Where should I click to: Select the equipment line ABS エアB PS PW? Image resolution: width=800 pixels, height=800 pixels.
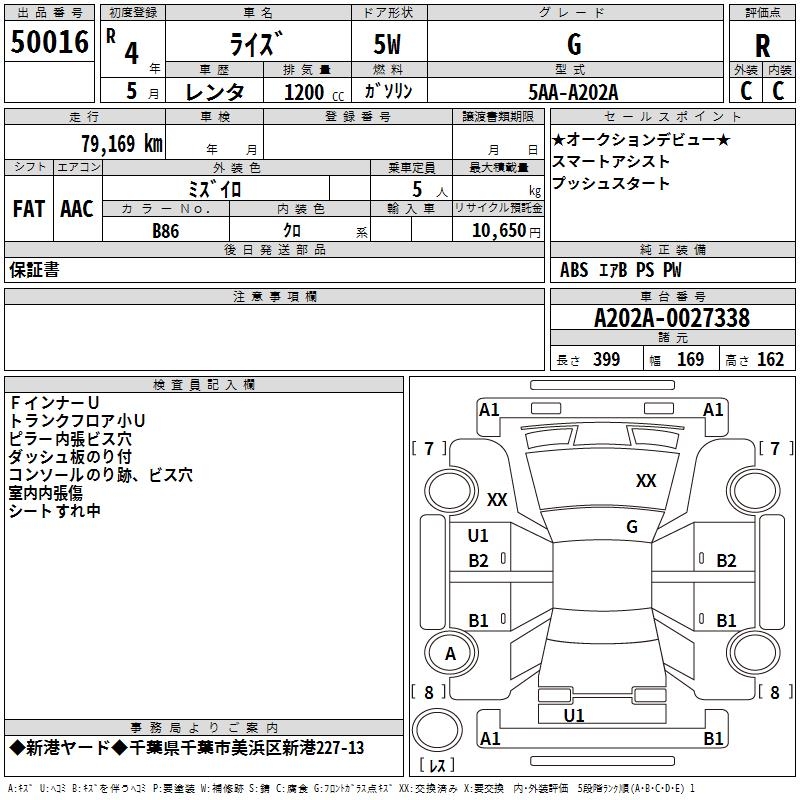620,270
